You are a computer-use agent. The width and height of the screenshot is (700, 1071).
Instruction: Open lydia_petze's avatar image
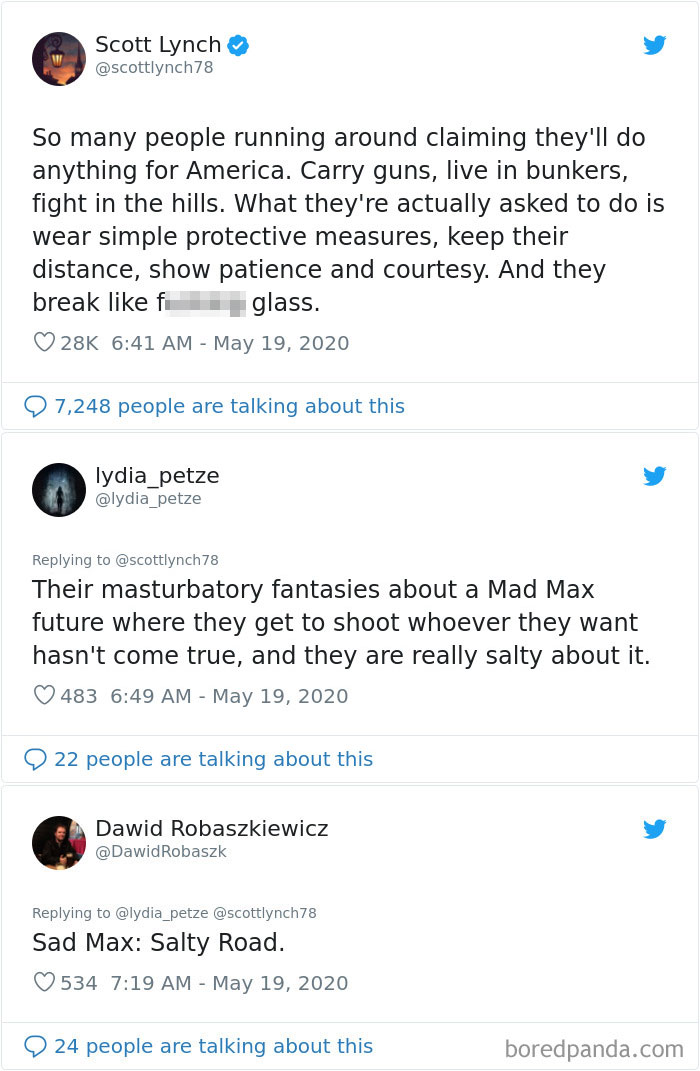coord(59,490)
